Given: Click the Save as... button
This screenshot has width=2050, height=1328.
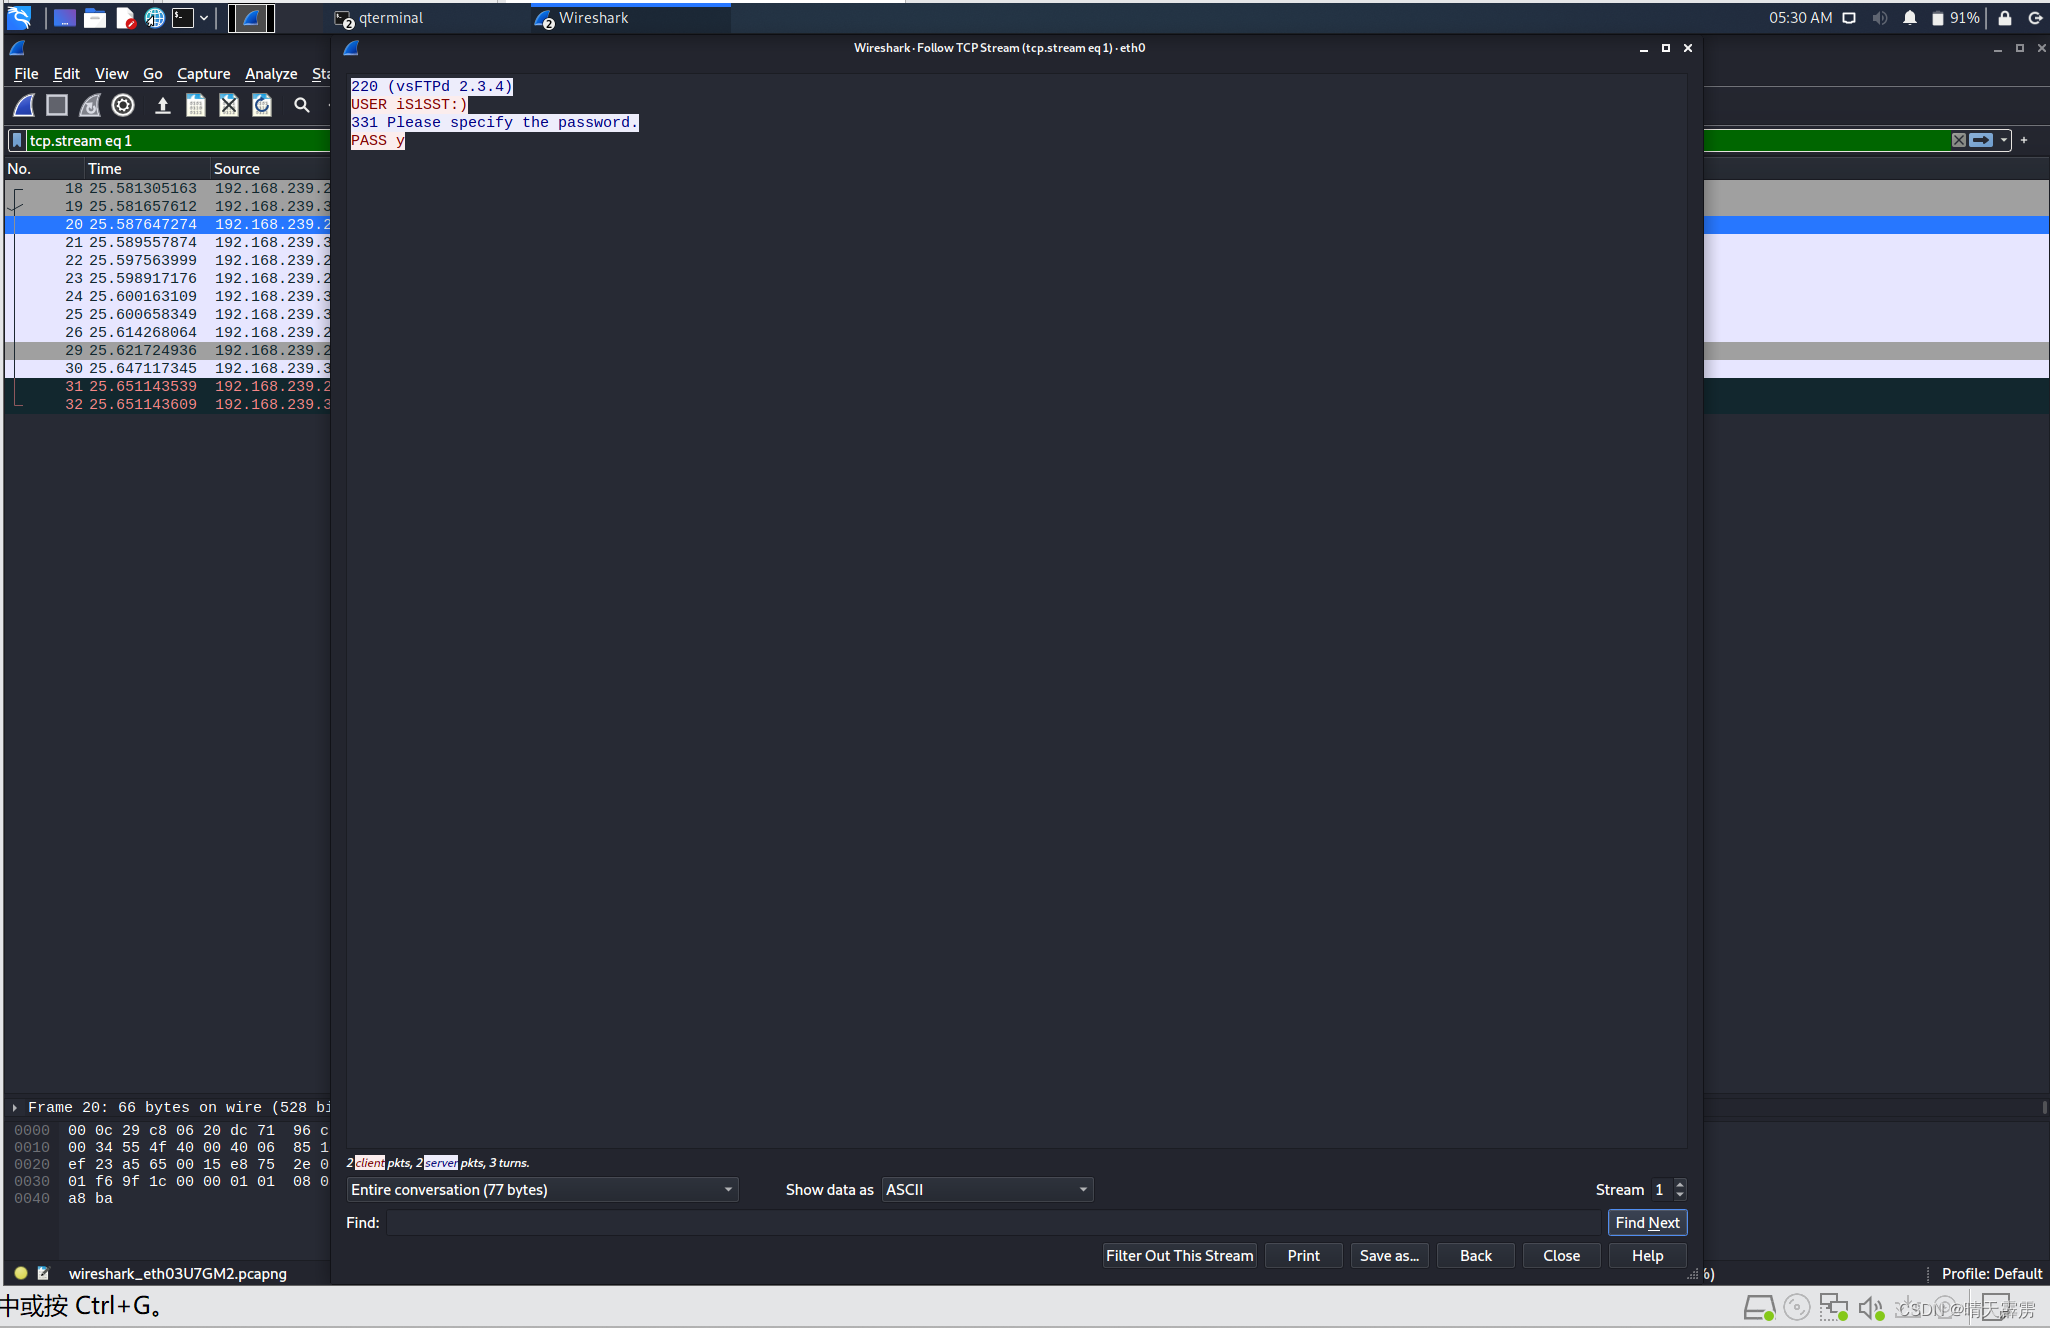Looking at the screenshot, I should click(x=1389, y=1255).
